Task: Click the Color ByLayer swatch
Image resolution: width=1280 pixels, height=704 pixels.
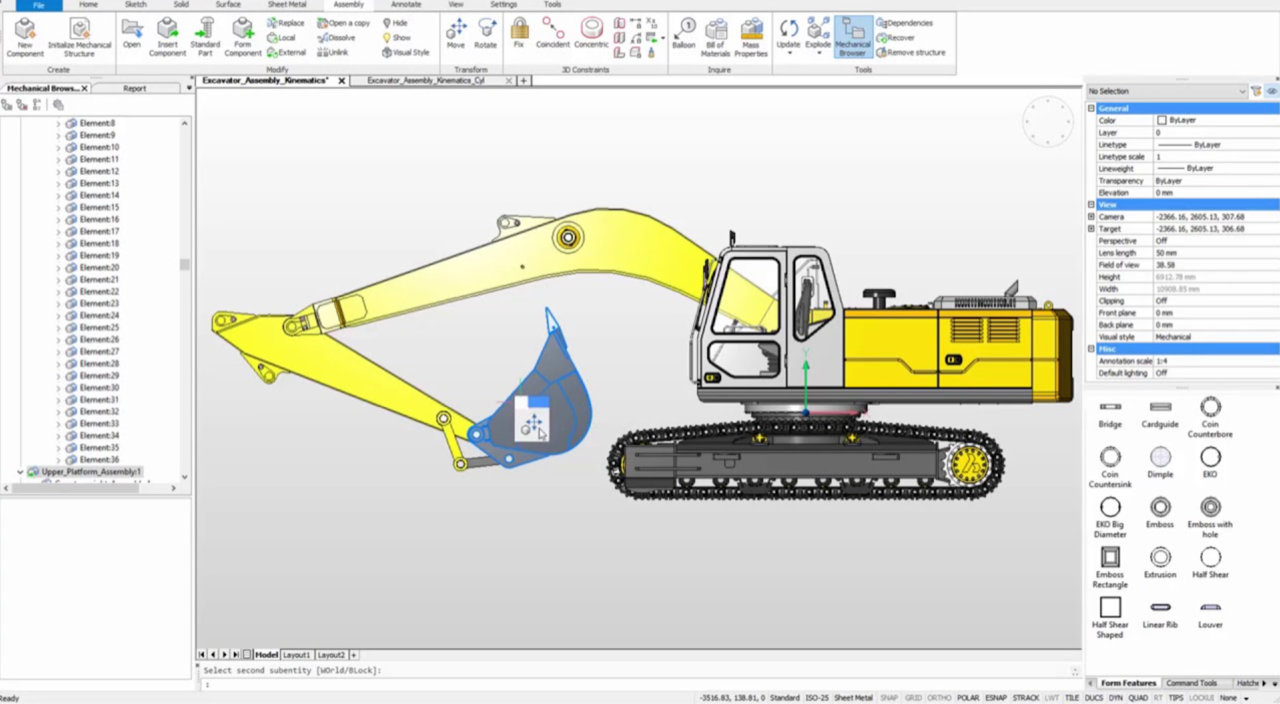Action: click(1161, 120)
